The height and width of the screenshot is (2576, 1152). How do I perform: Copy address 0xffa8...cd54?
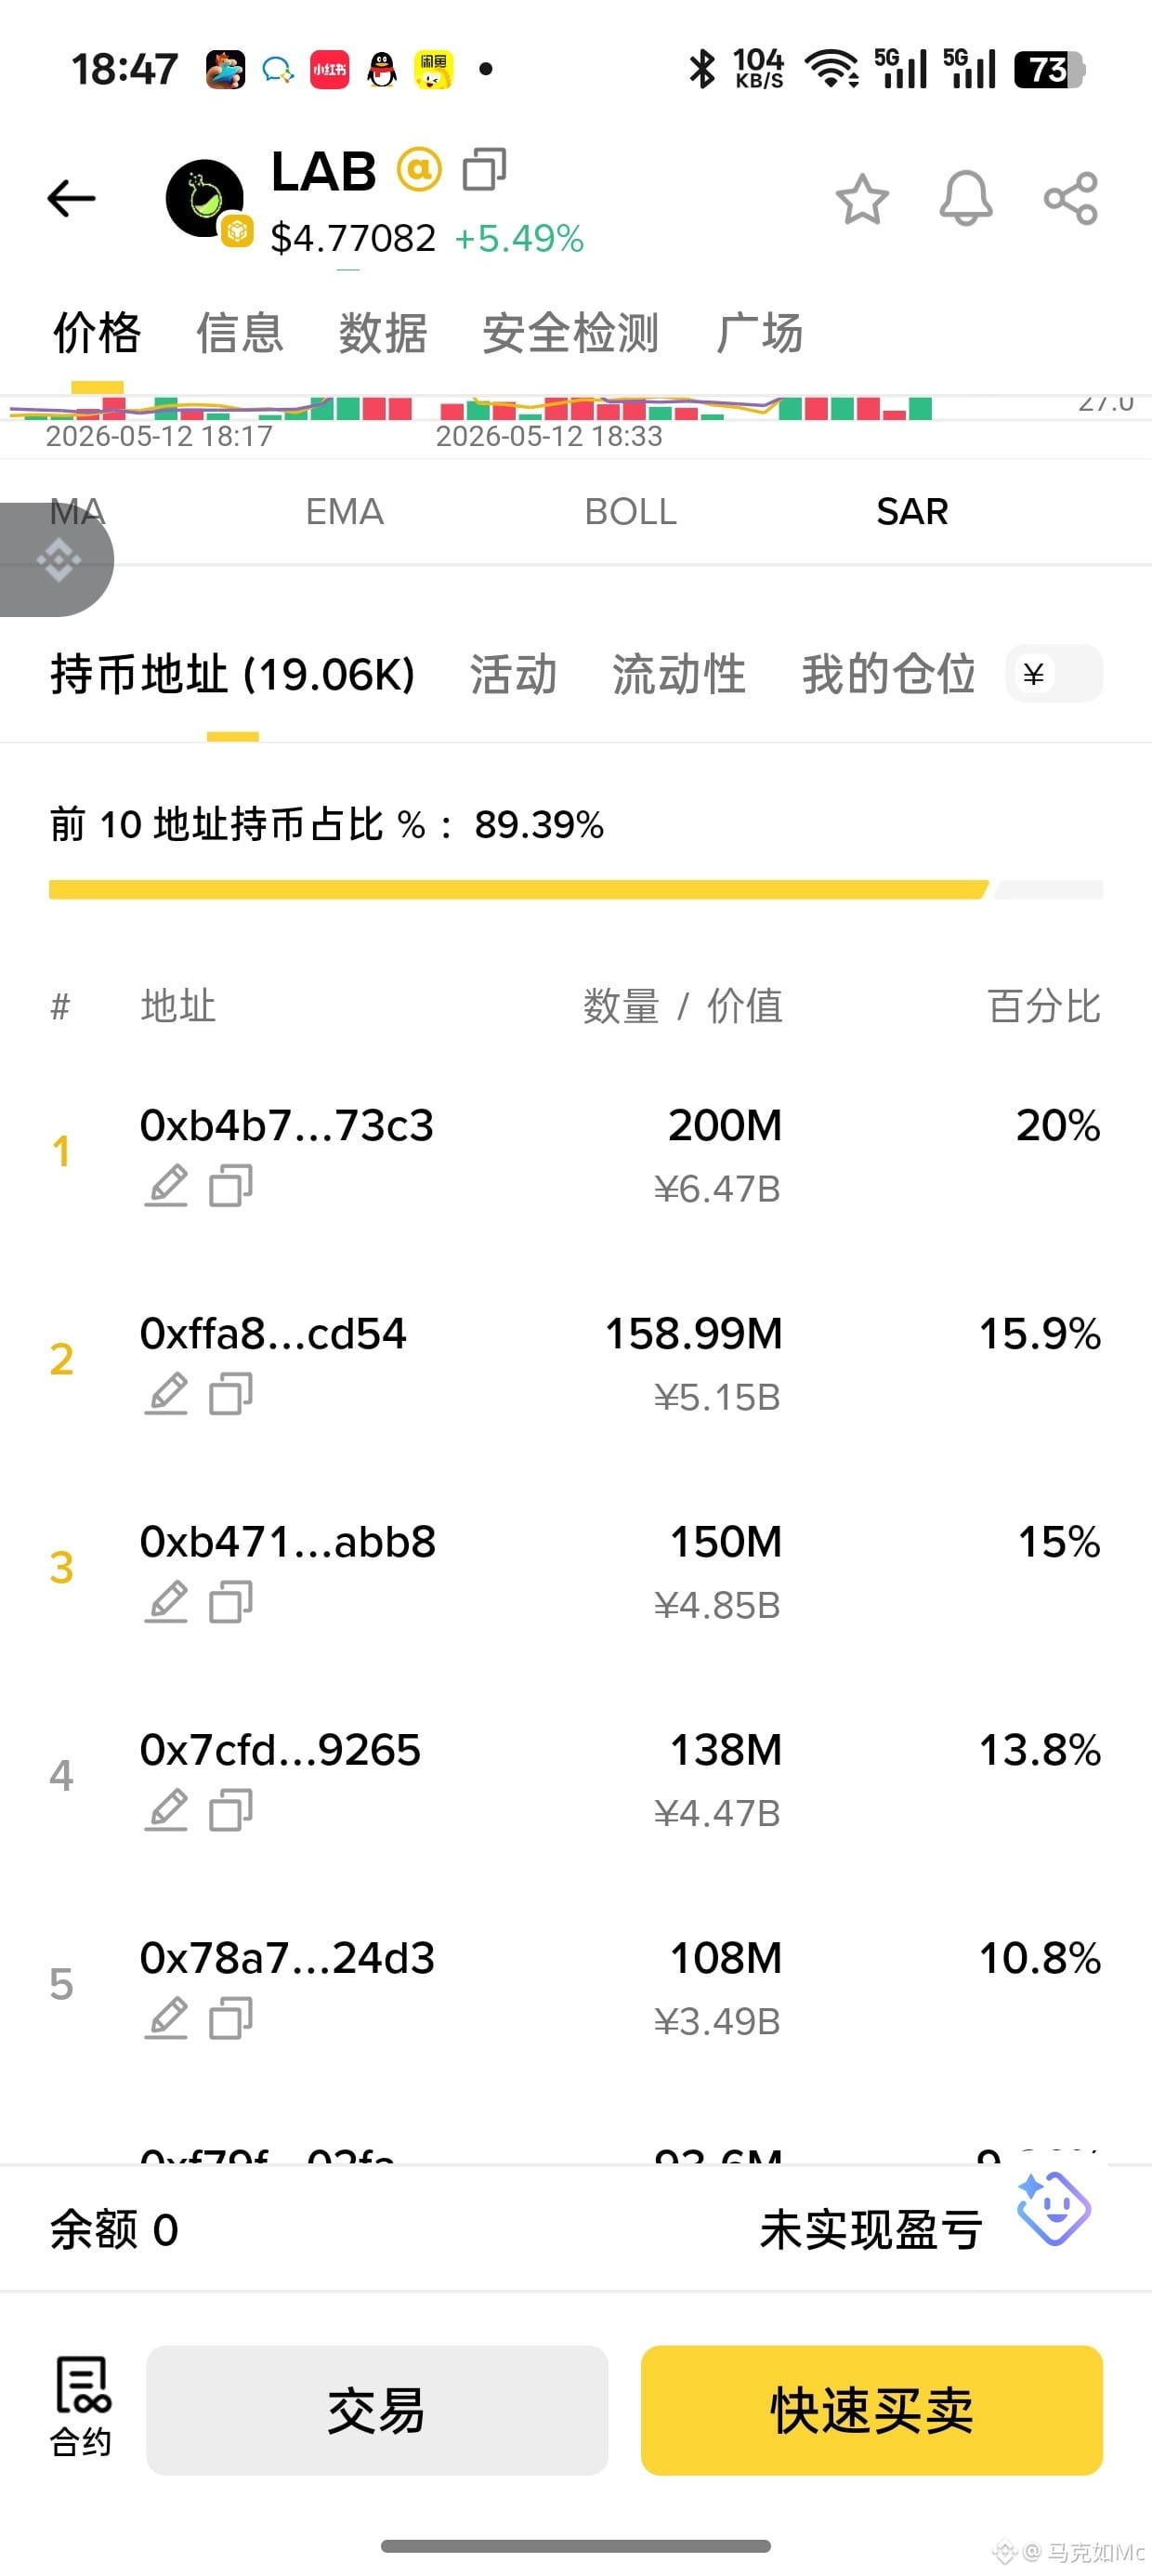pos(231,1393)
